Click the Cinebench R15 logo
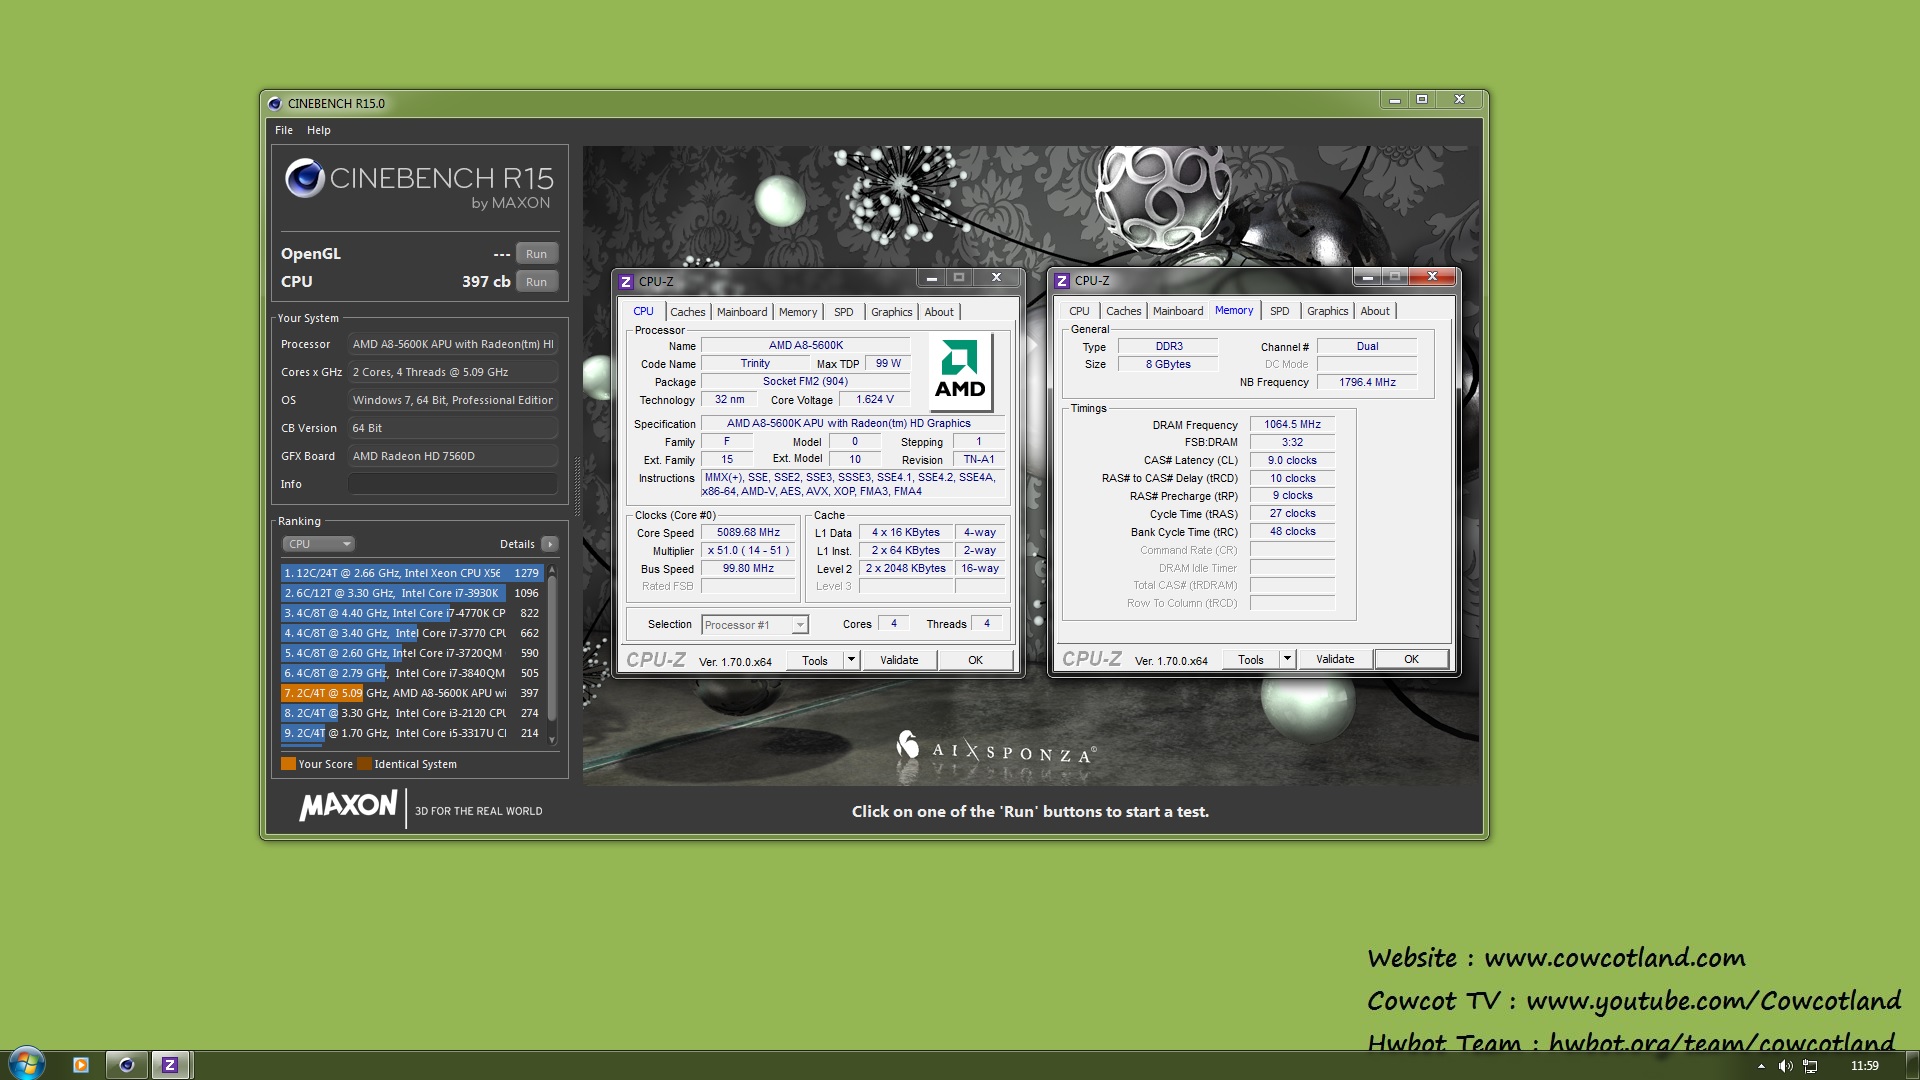This screenshot has width=1920, height=1080. click(x=418, y=183)
